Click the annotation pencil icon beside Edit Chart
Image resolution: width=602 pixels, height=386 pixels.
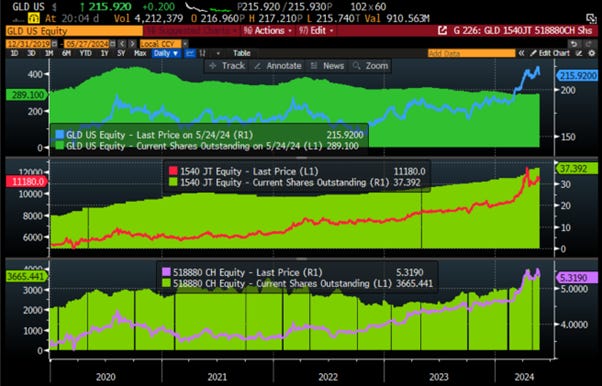580,53
